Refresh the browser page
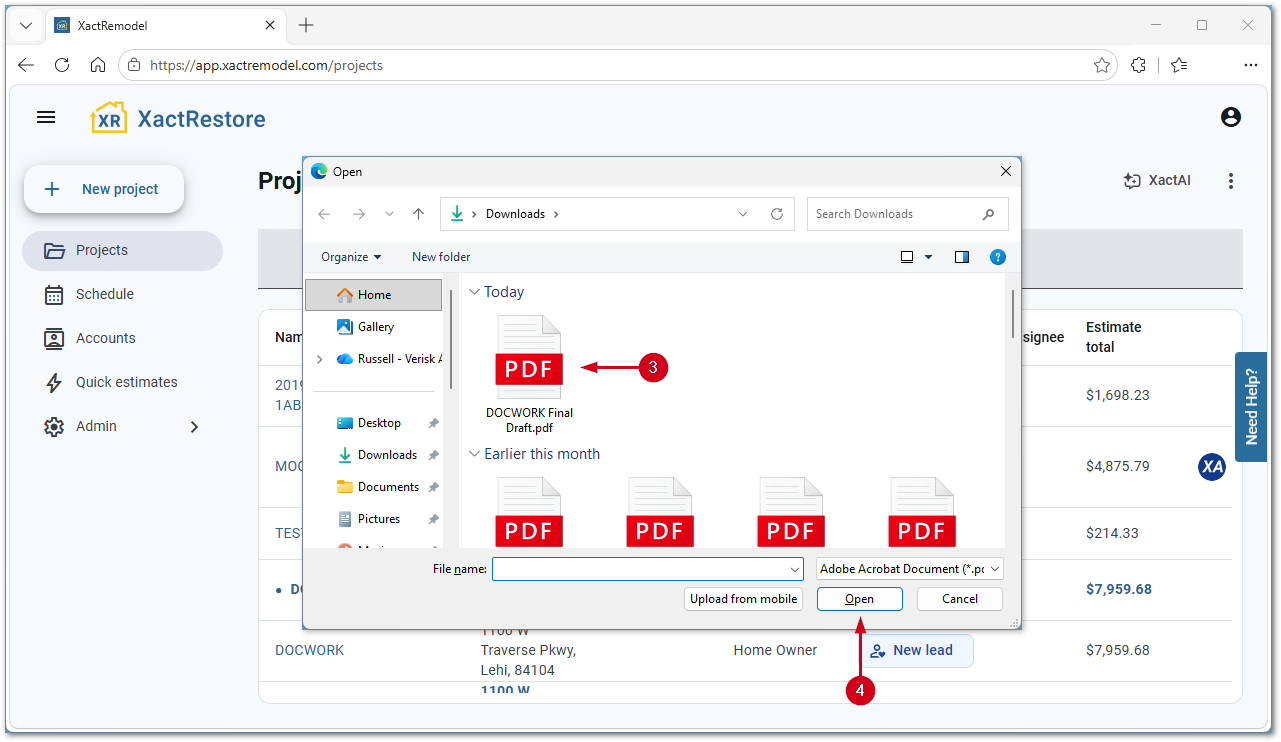The image size is (1281, 742). click(x=62, y=65)
